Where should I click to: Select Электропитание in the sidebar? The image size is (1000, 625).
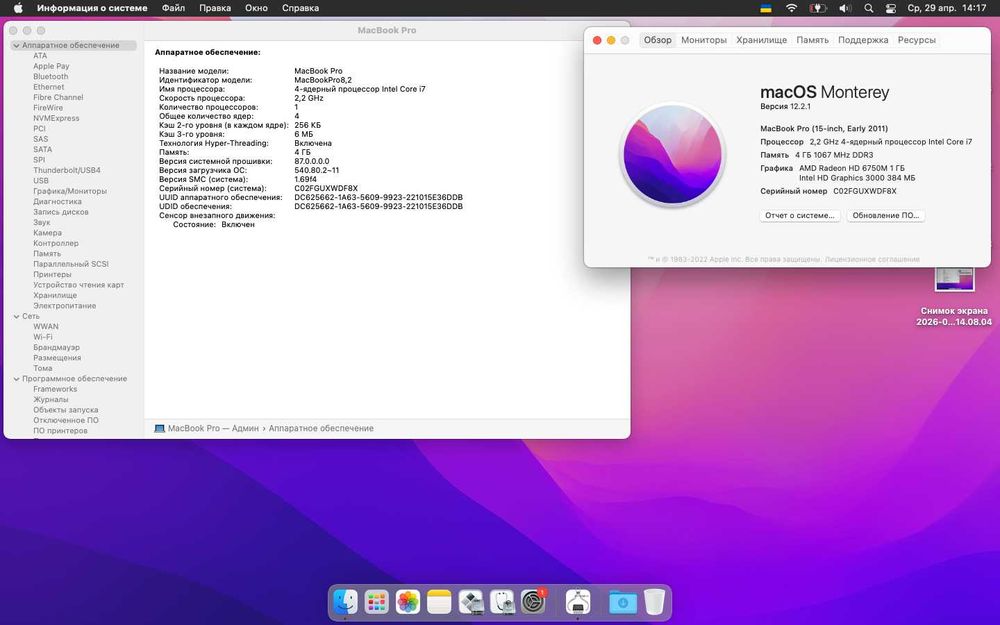pos(64,305)
